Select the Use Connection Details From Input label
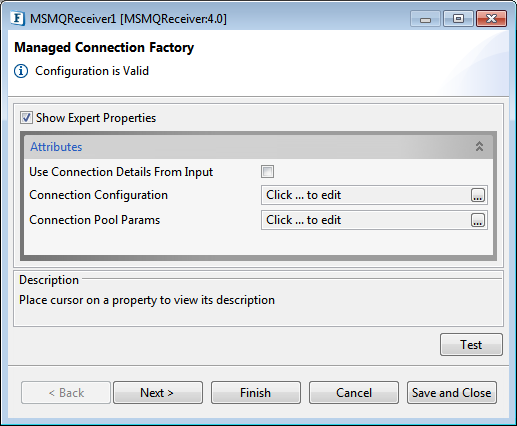 click(x=121, y=172)
